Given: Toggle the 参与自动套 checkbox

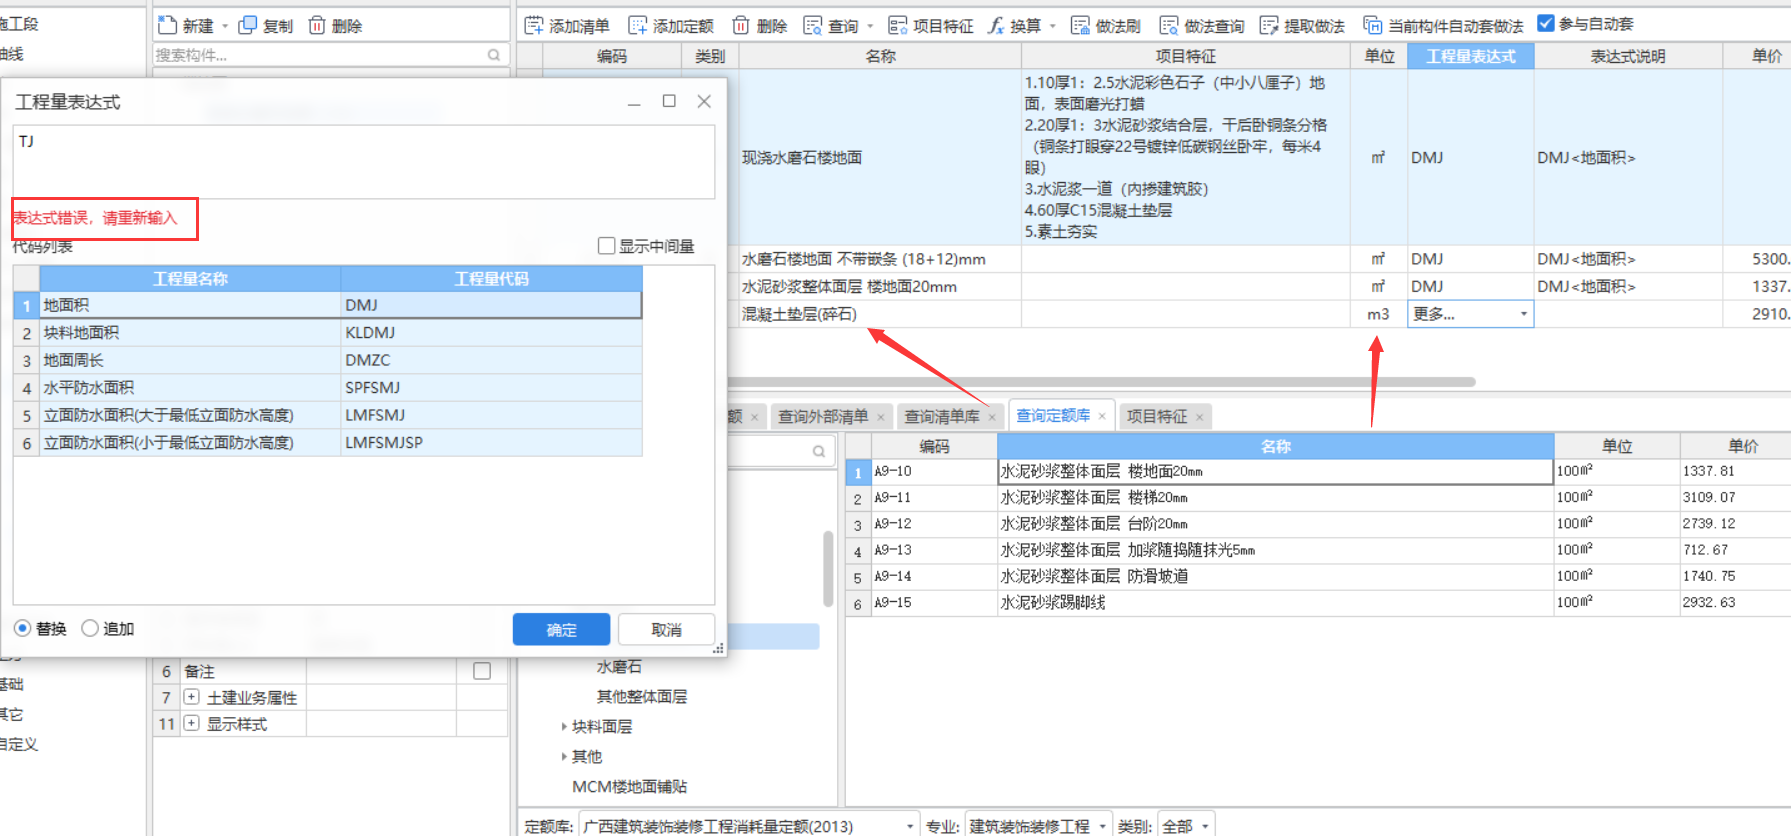Looking at the screenshot, I should tap(1546, 23).
